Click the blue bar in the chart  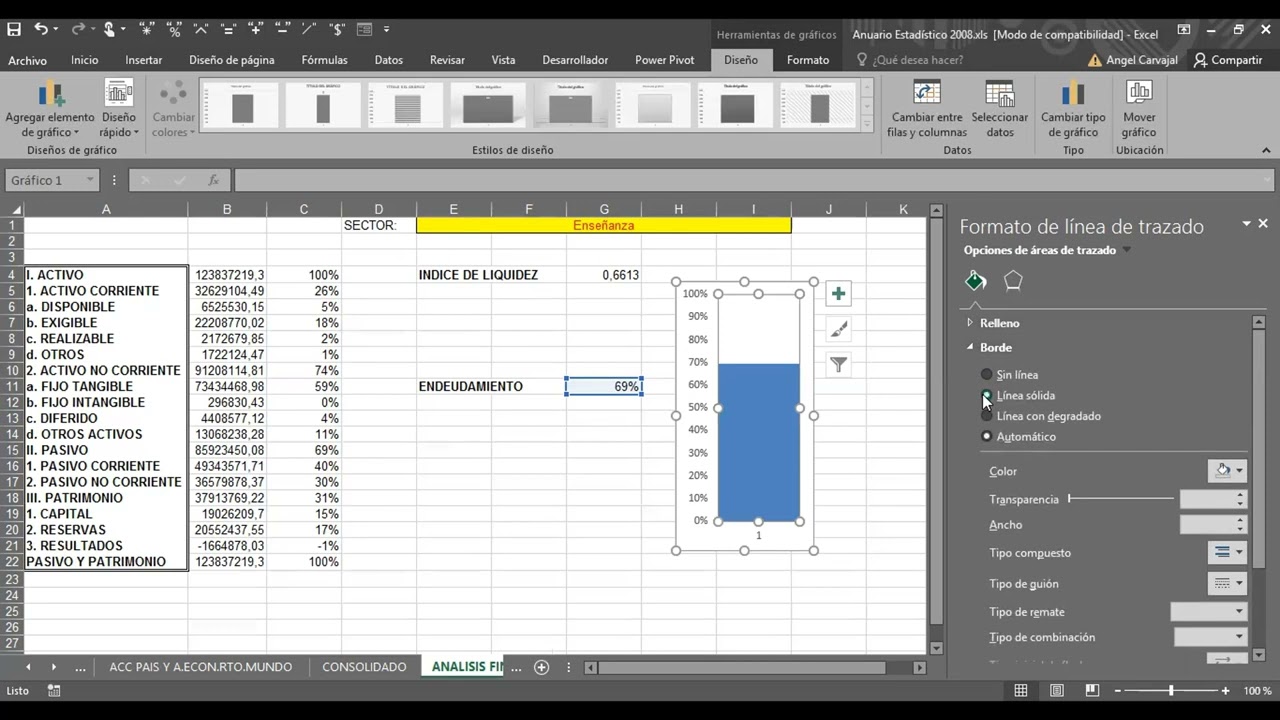[x=759, y=442]
